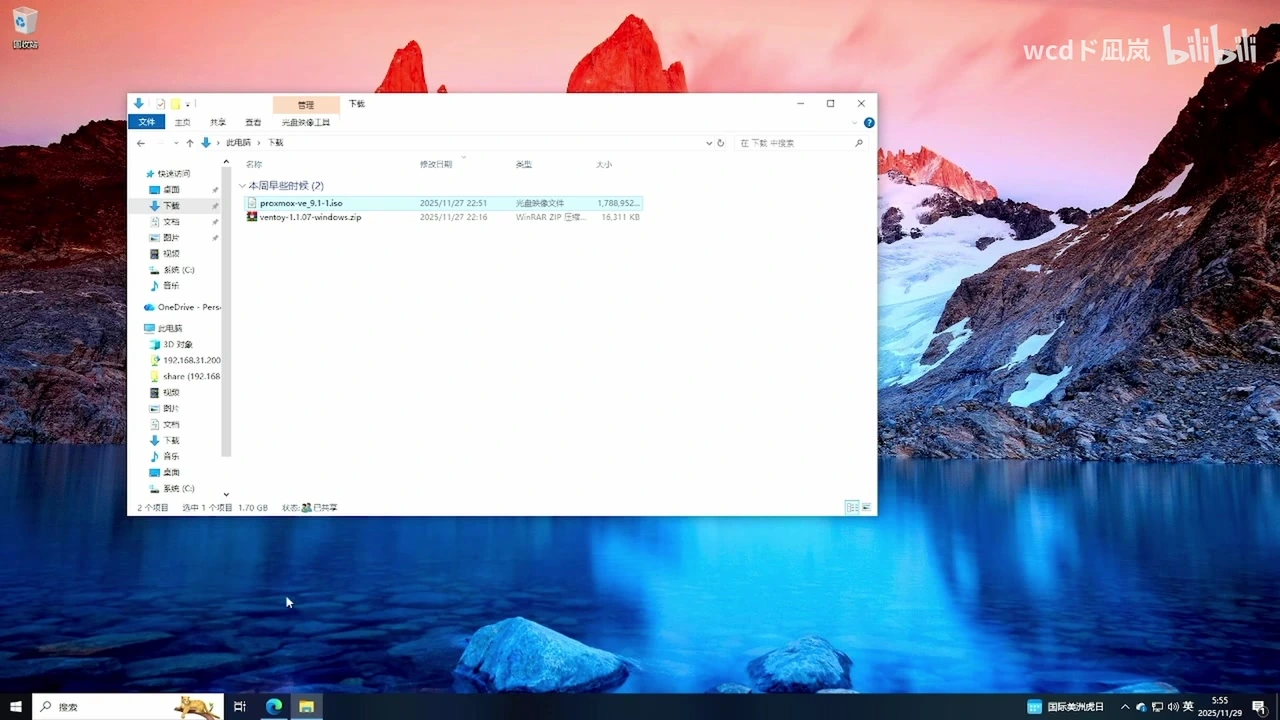
Task: Open OneDrive in the navigation pane
Action: (182, 307)
